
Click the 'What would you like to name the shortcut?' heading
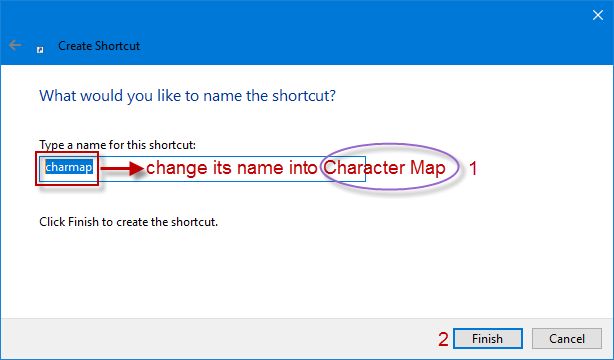(187, 96)
